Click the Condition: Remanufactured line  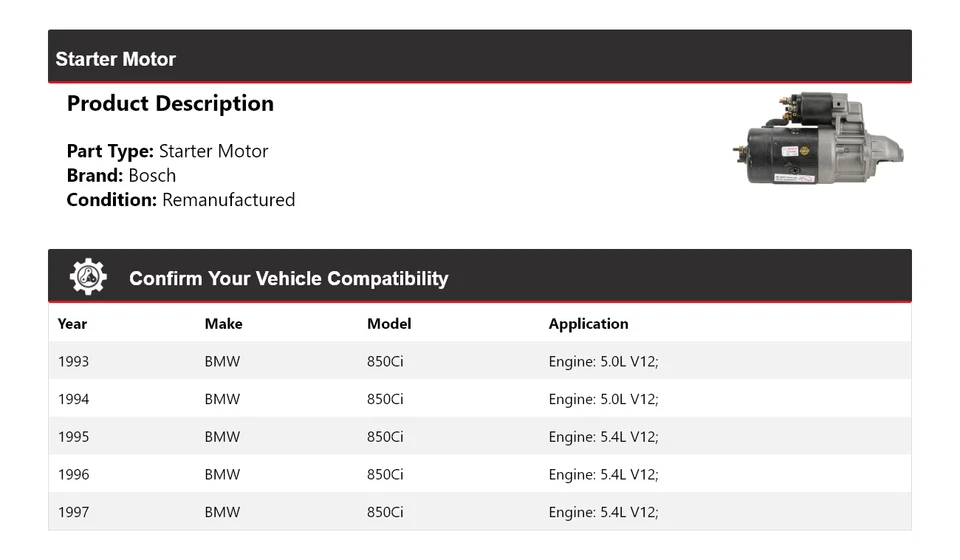tap(181, 199)
